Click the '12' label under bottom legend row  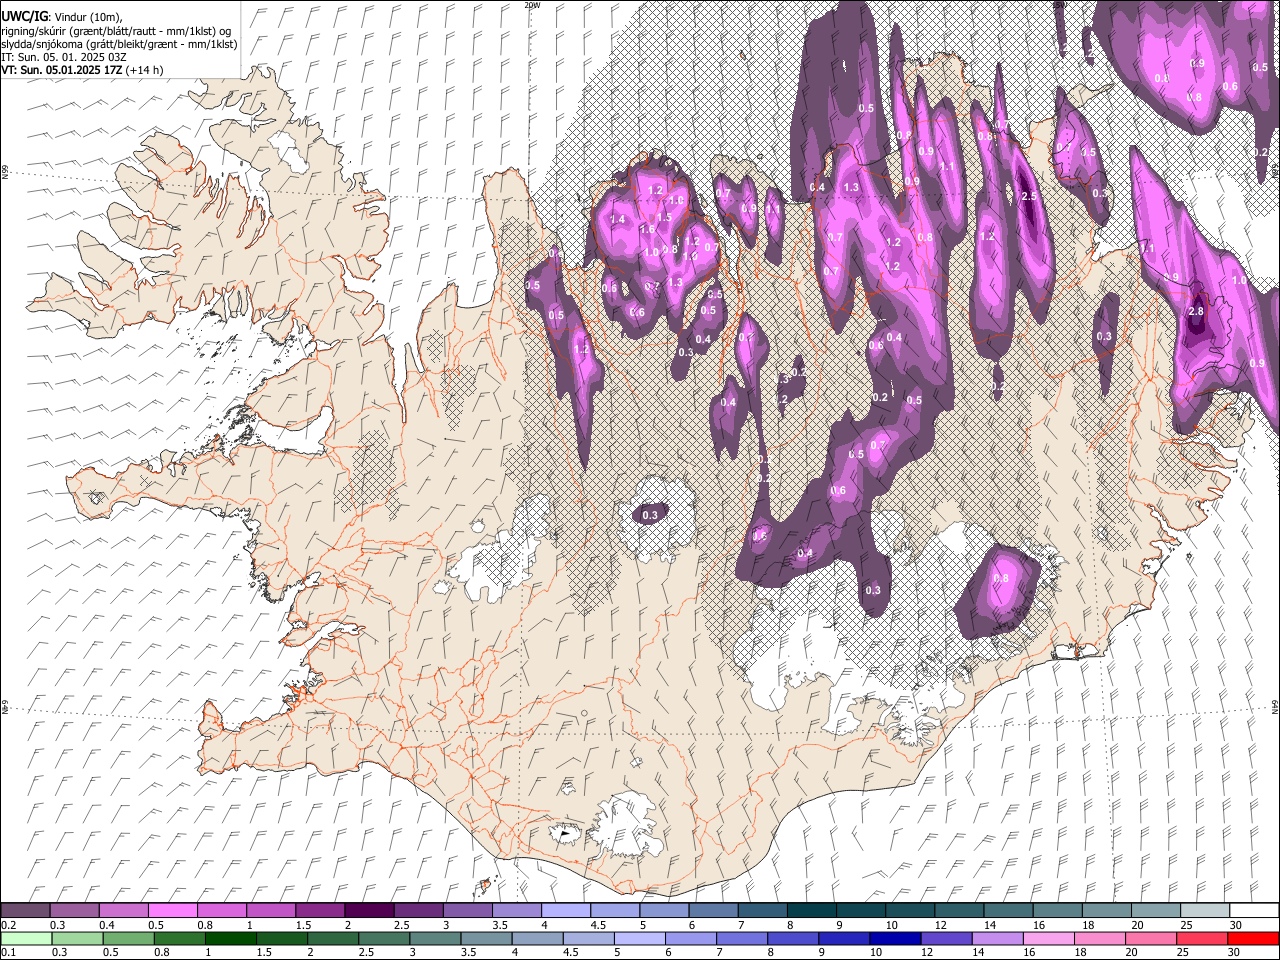click(925, 952)
